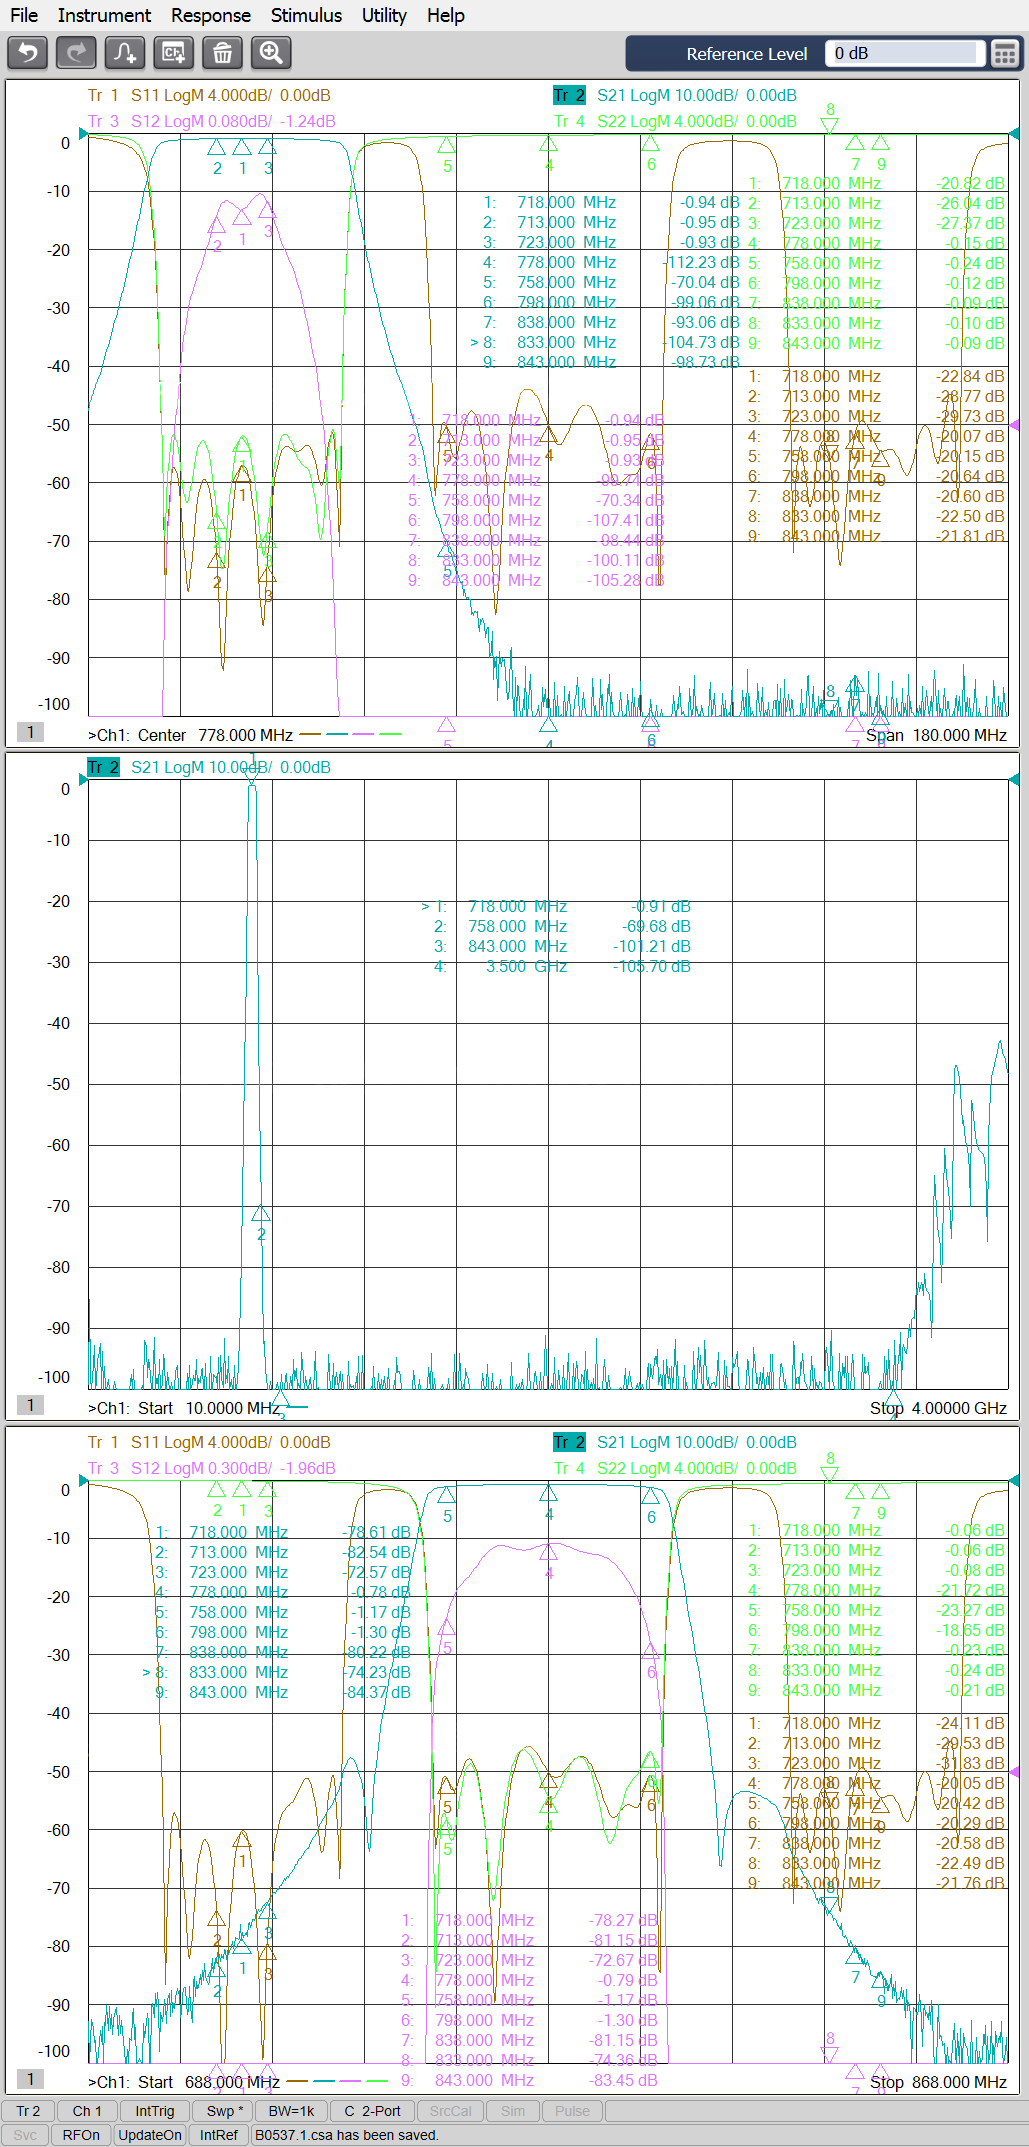
Task: Toggle RFOn in the status bar
Action: coord(81,2135)
